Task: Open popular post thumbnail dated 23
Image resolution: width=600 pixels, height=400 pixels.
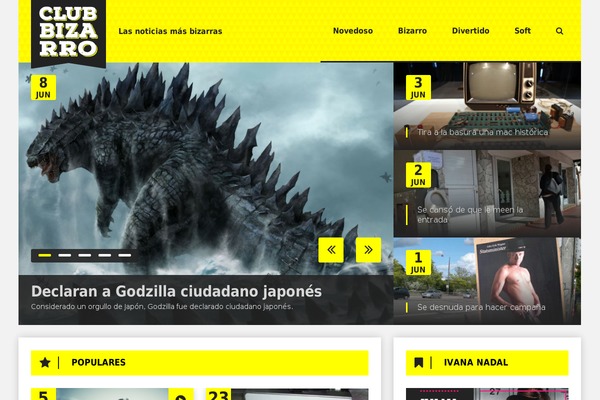Action: coord(287,394)
